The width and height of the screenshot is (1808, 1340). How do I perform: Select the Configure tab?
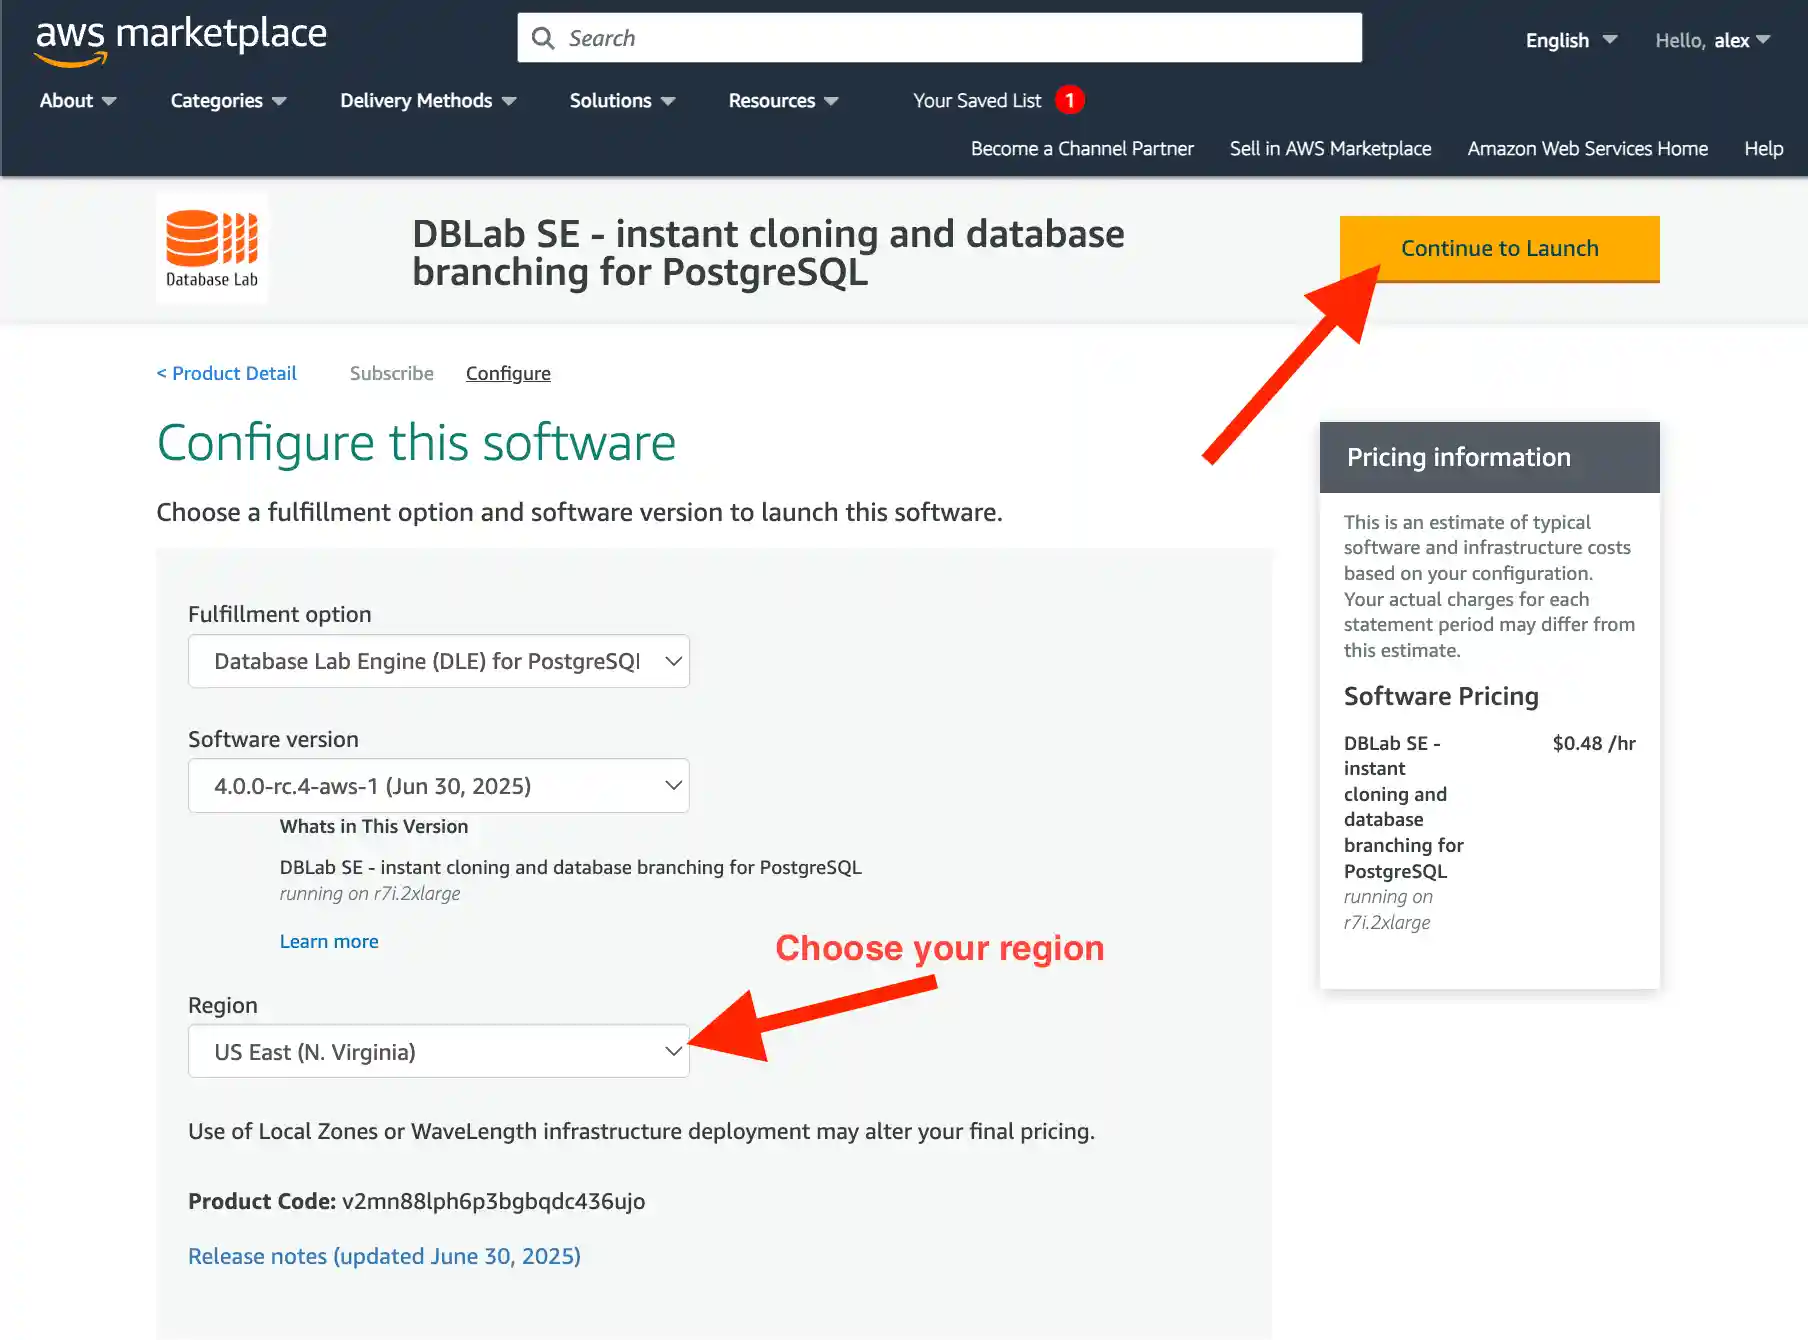(508, 373)
